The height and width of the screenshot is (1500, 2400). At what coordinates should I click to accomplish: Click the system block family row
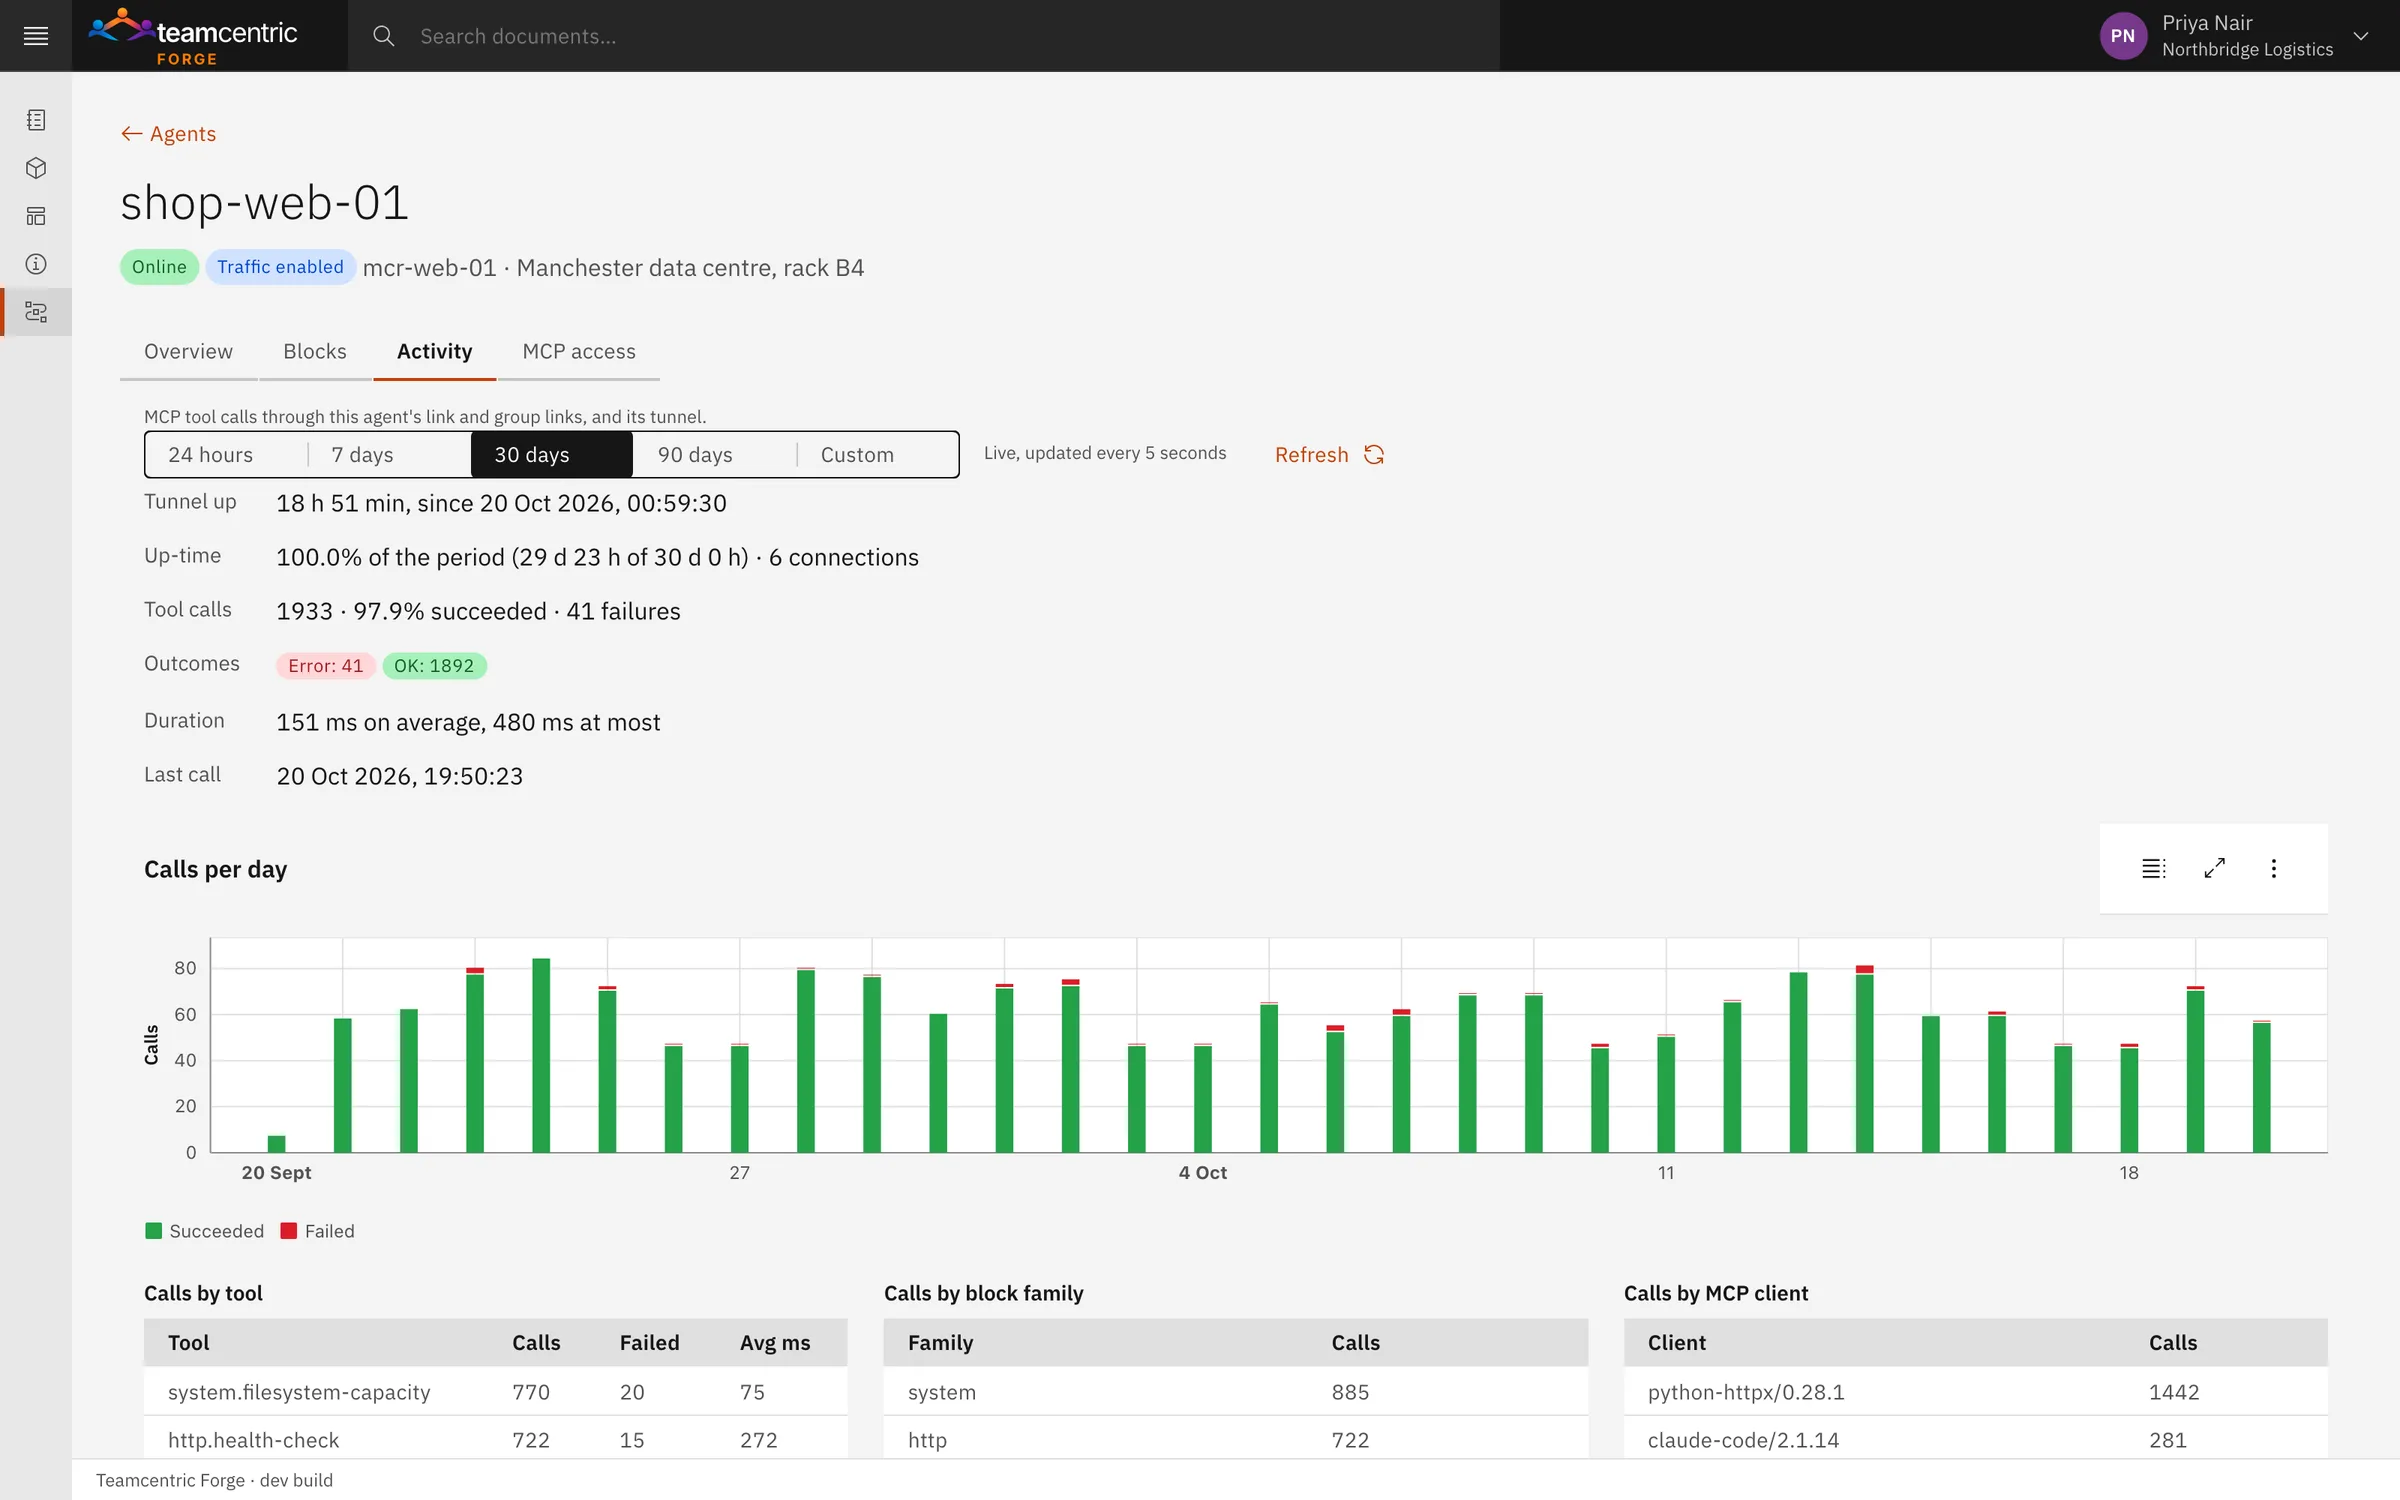coord(1236,1392)
